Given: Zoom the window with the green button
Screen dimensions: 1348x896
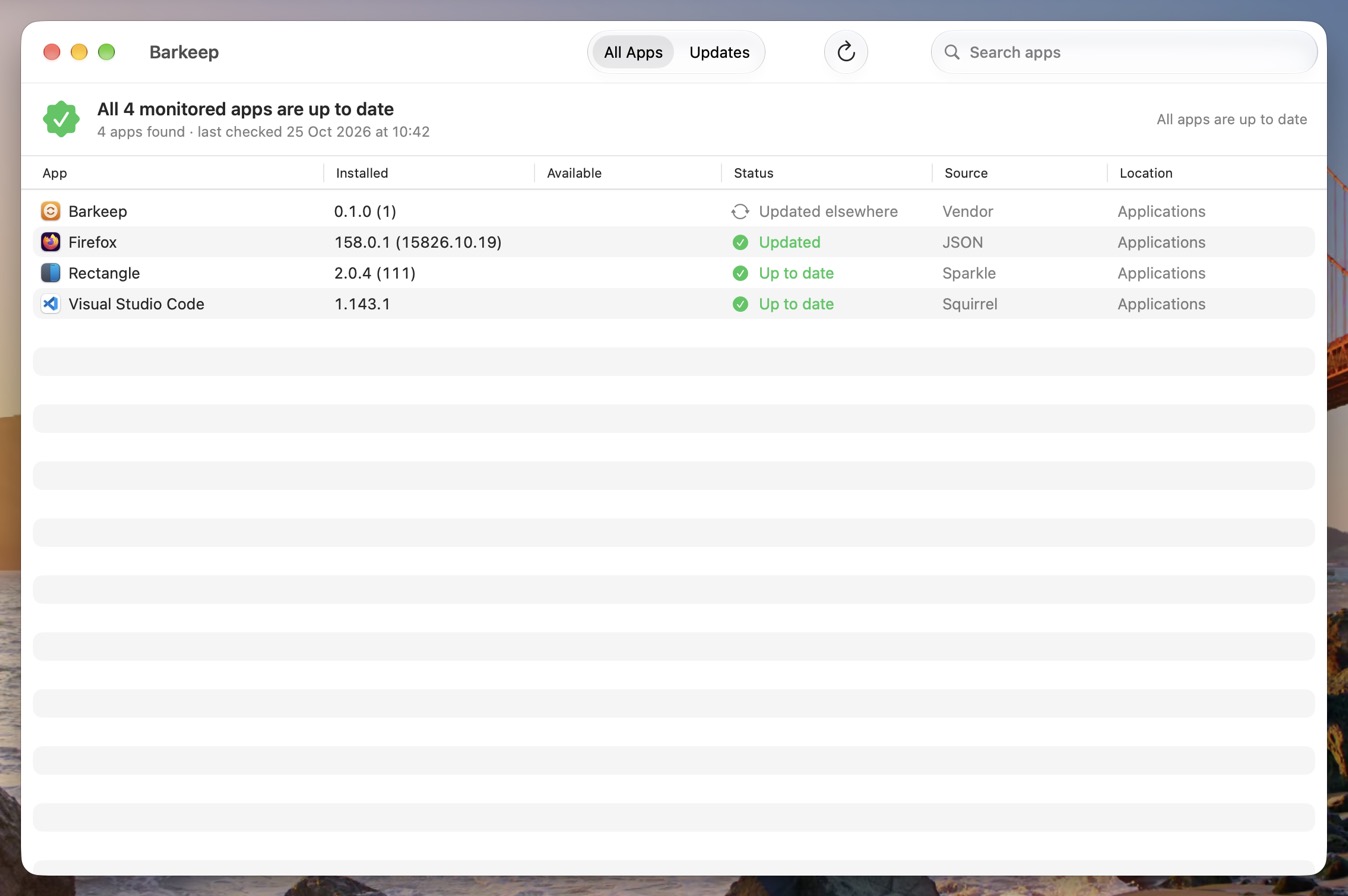Looking at the screenshot, I should (x=106, y=52).
